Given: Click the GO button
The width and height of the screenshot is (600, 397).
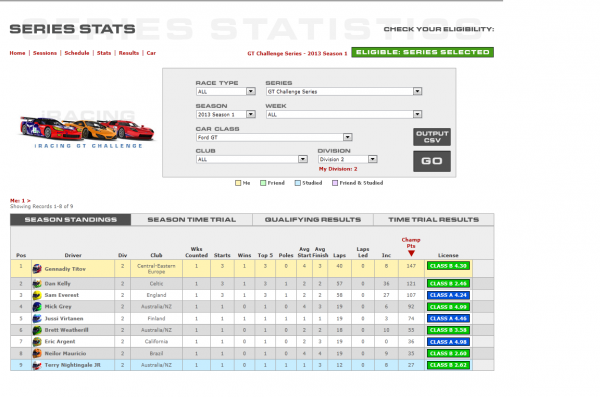Looking at the screenshot, I should coord(432,161).
